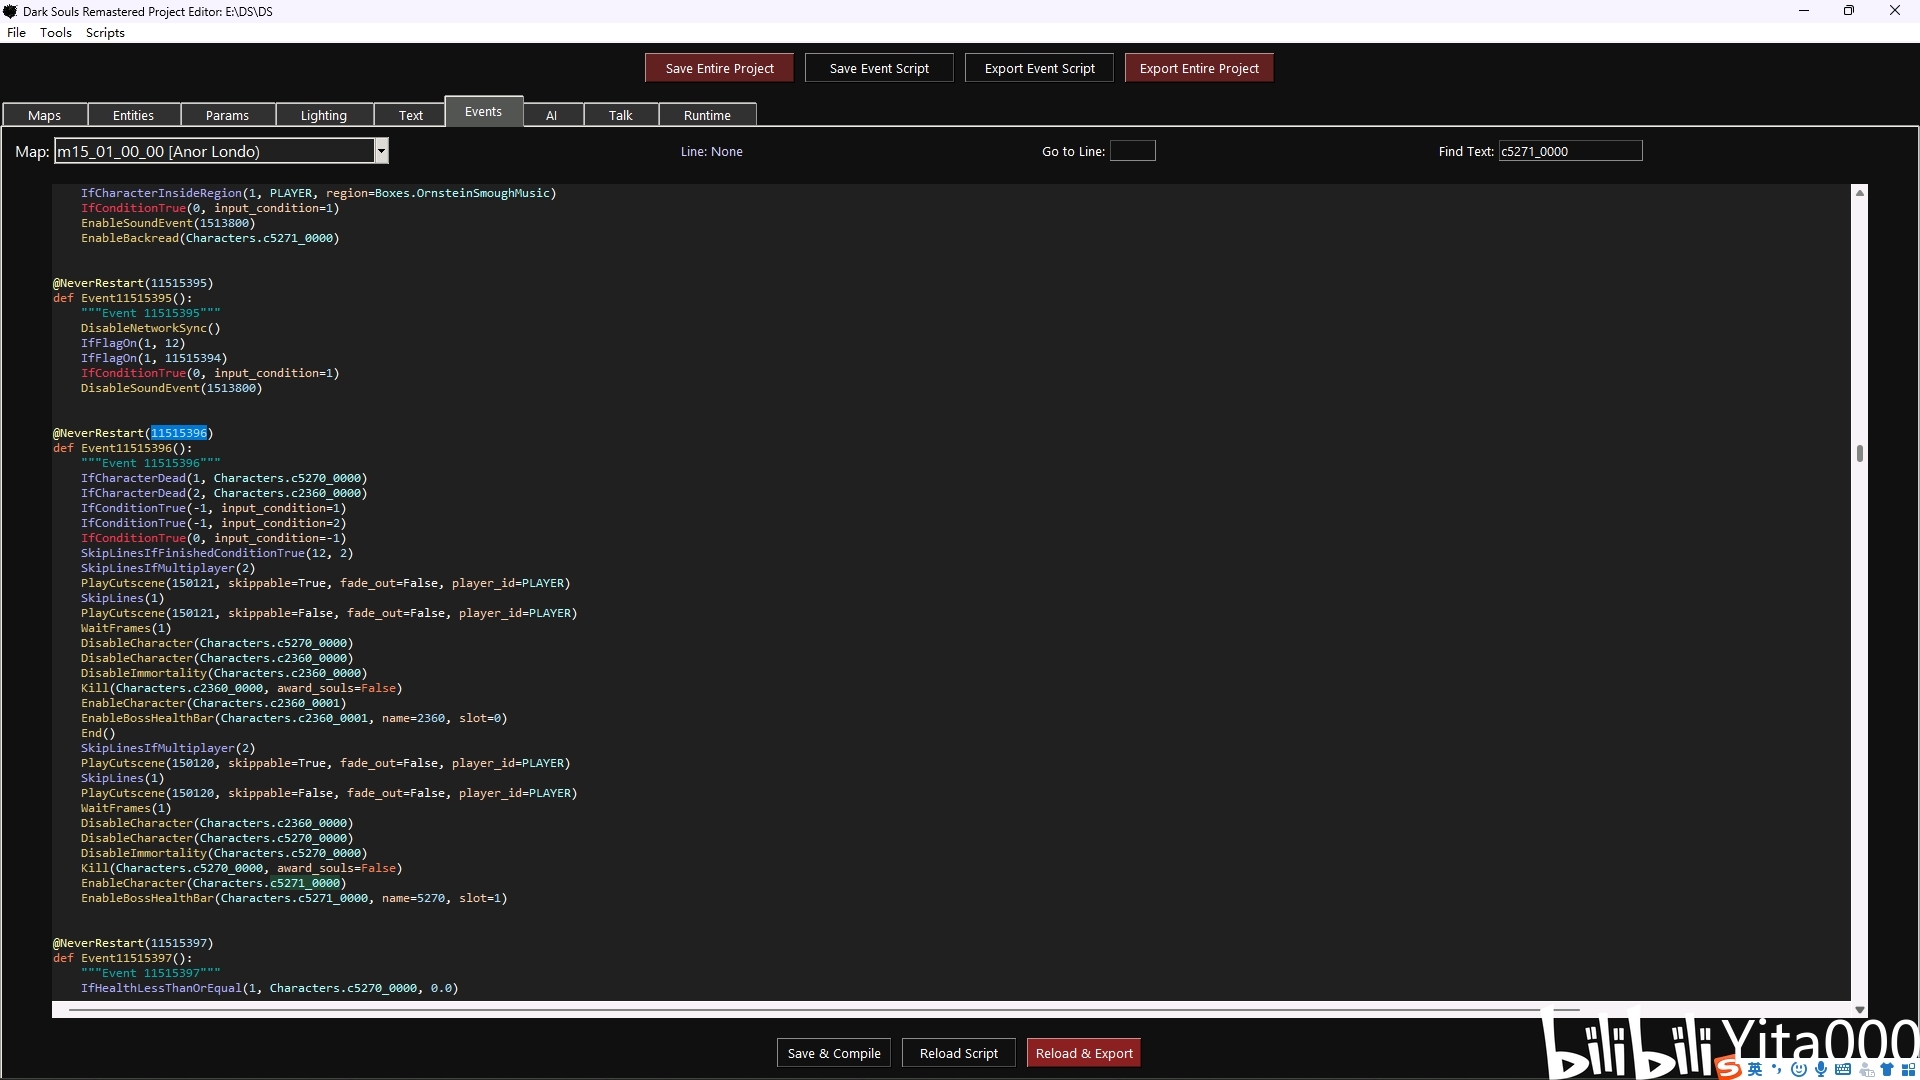
Task: Click Save Entire Project button
Action: [x=719, y=68]
